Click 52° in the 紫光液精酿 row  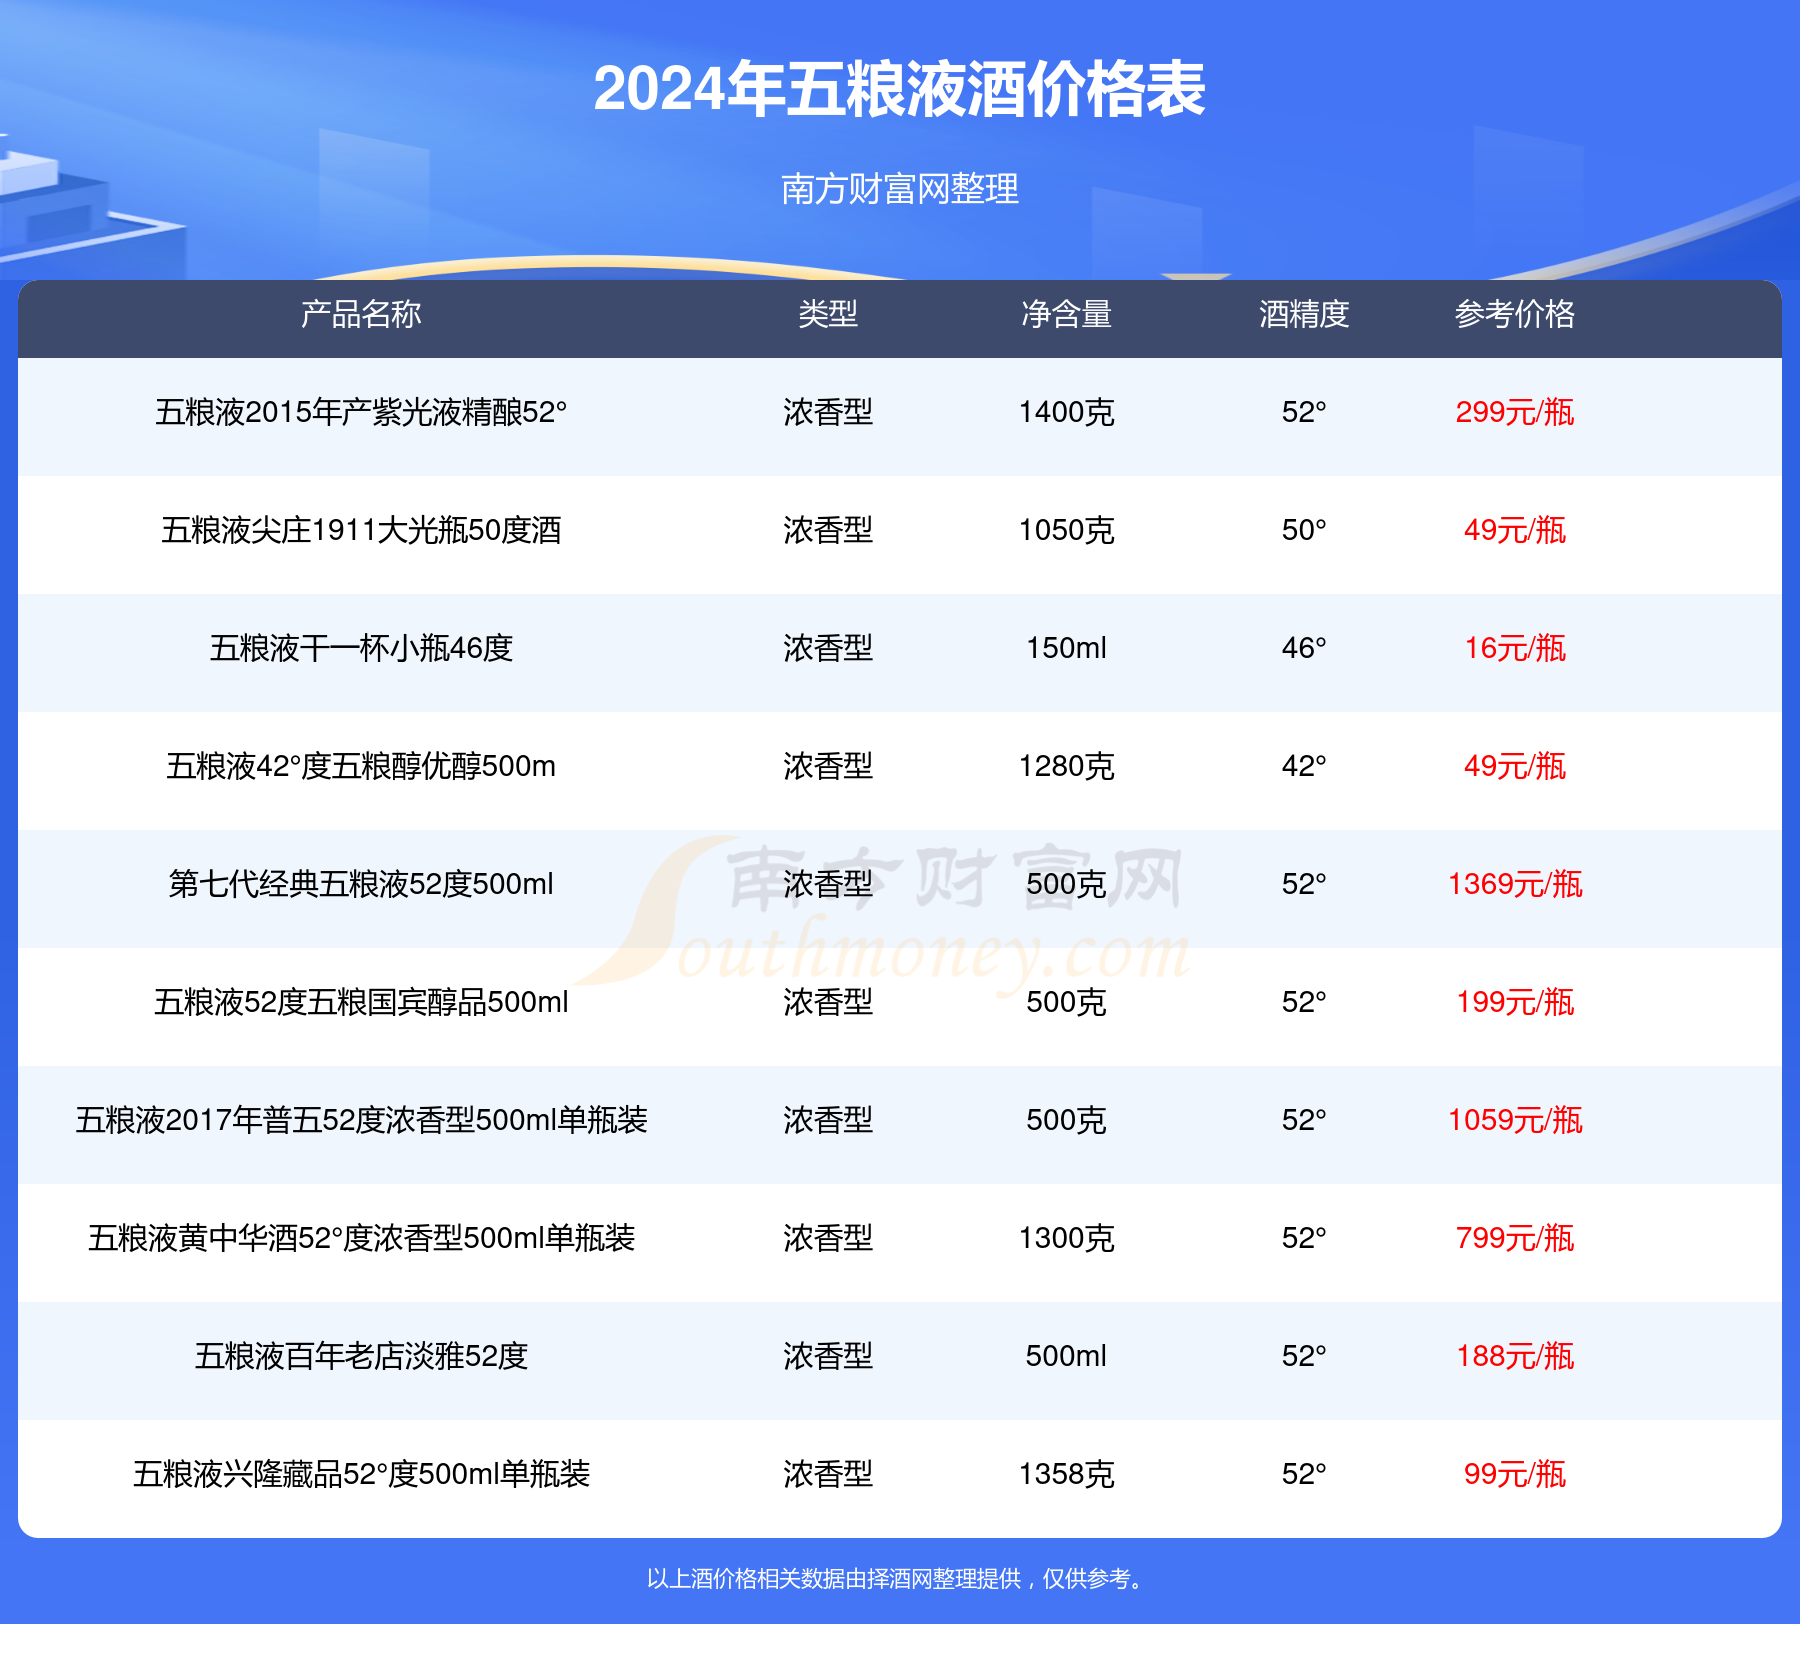[x=1304, y=412]
